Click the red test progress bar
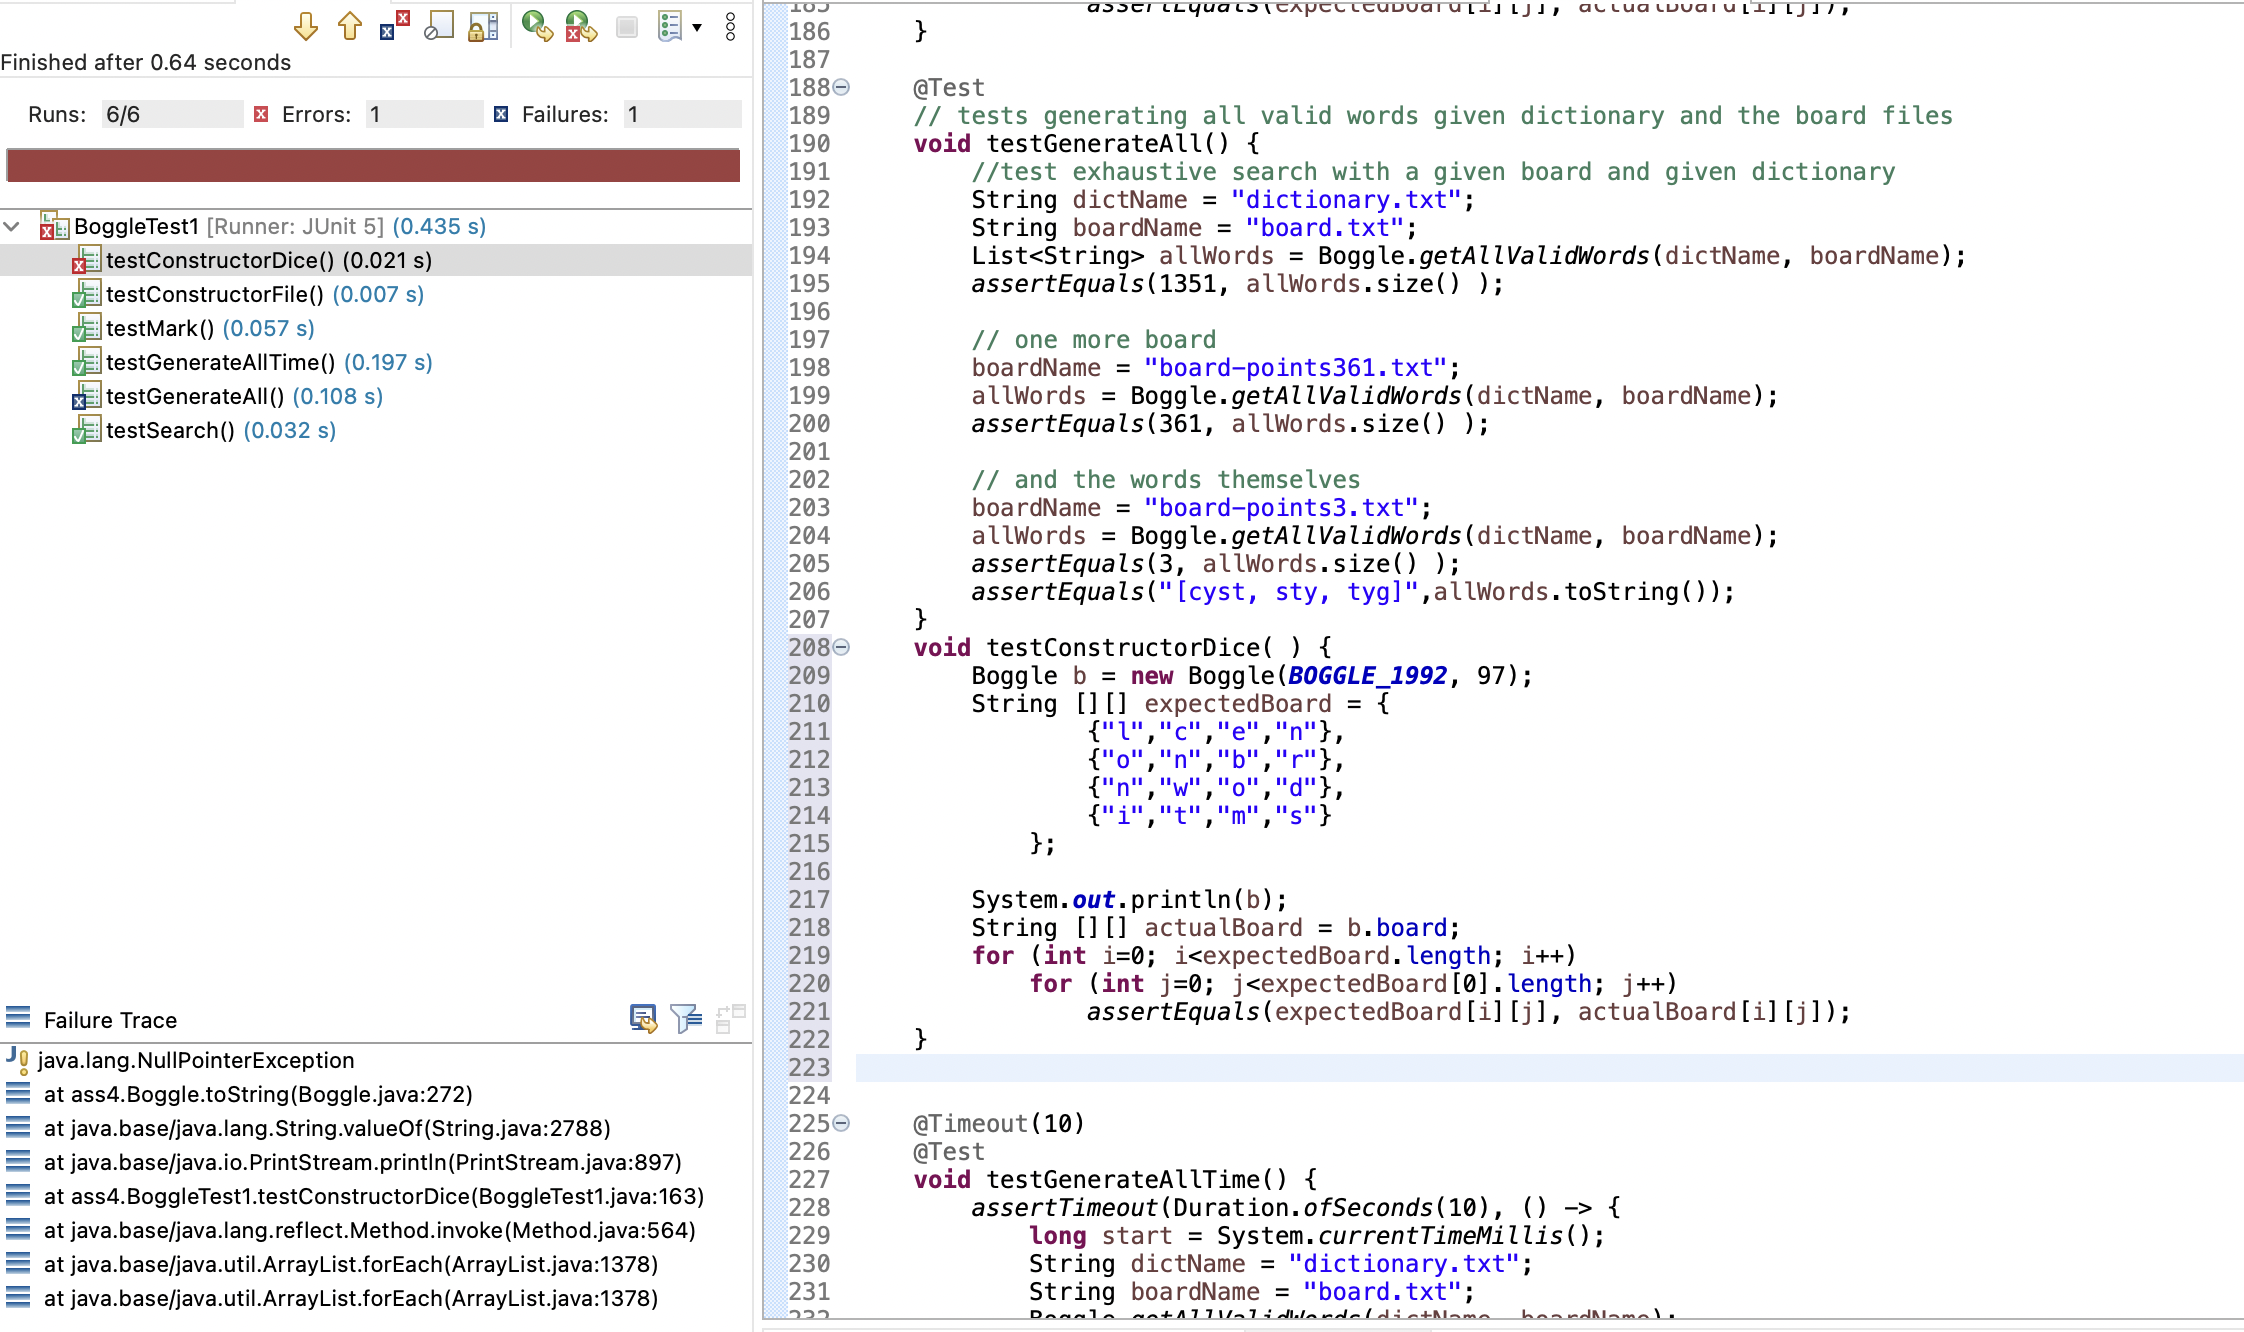Screen dimensions: 2244x1332 pyautogui.click(x=373, y=165)
